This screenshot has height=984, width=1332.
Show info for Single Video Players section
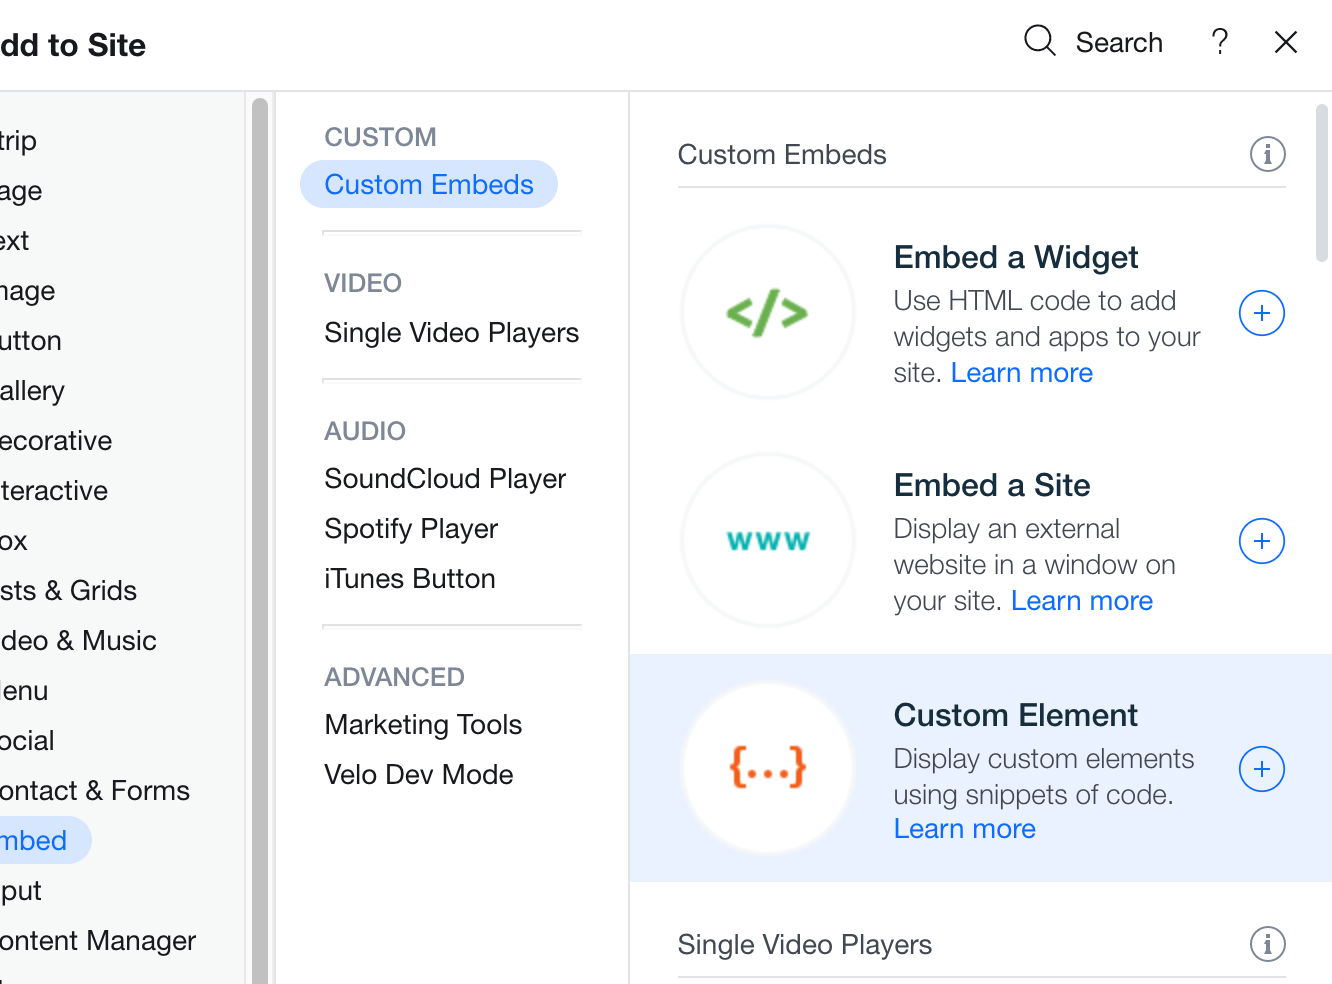[1267, 944]
